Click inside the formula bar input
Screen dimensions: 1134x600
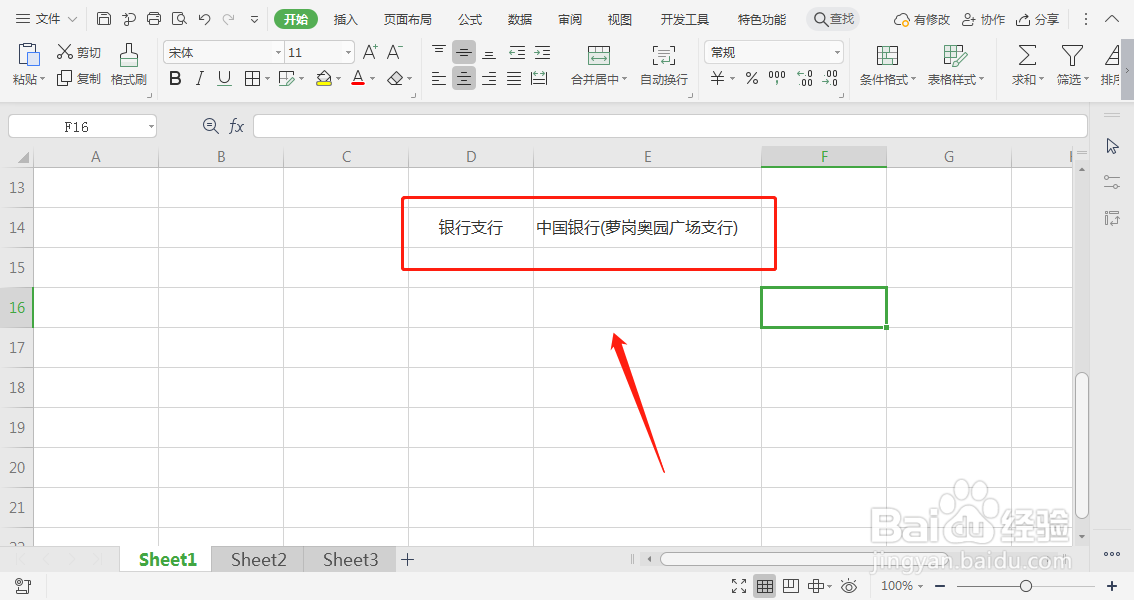(x=670, y=127)
